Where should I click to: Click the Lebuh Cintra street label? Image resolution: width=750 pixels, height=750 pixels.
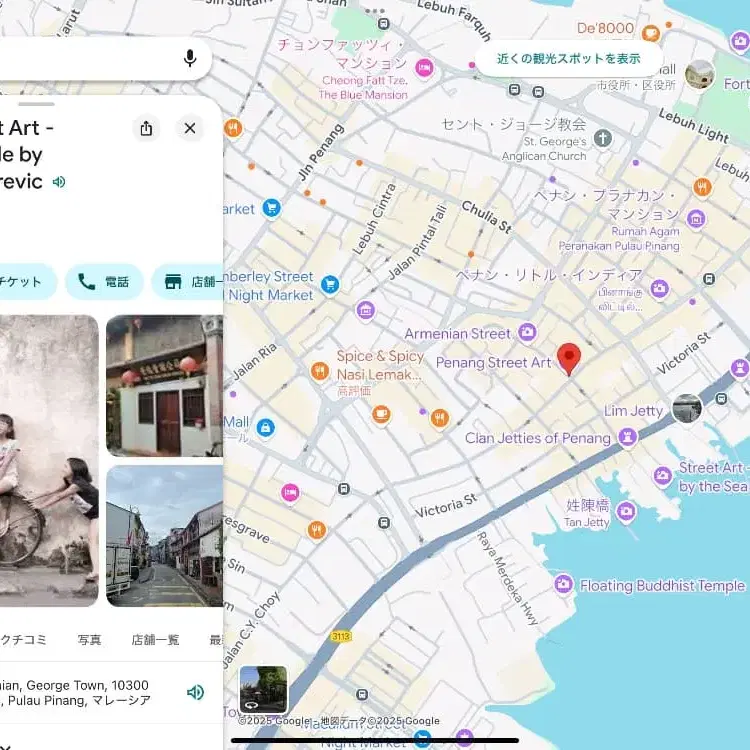coord(374,219)
